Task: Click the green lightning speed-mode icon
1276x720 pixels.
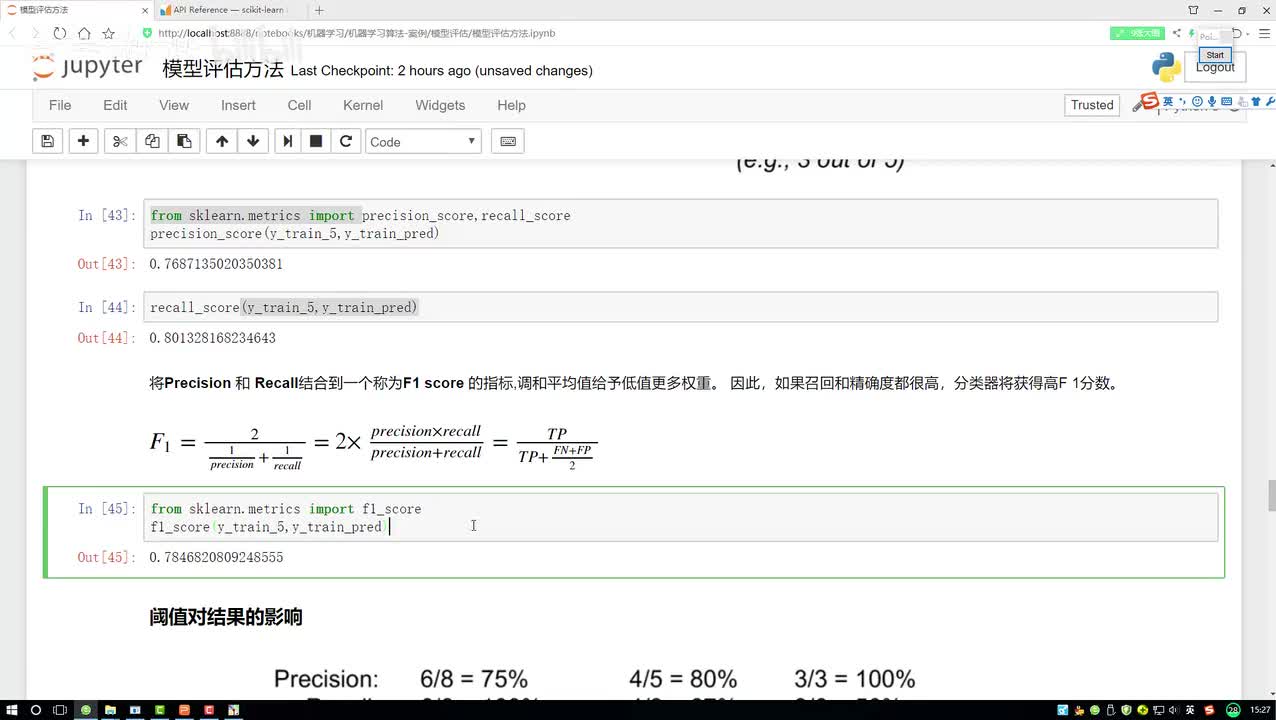Action: click(x=1192, y=33)
